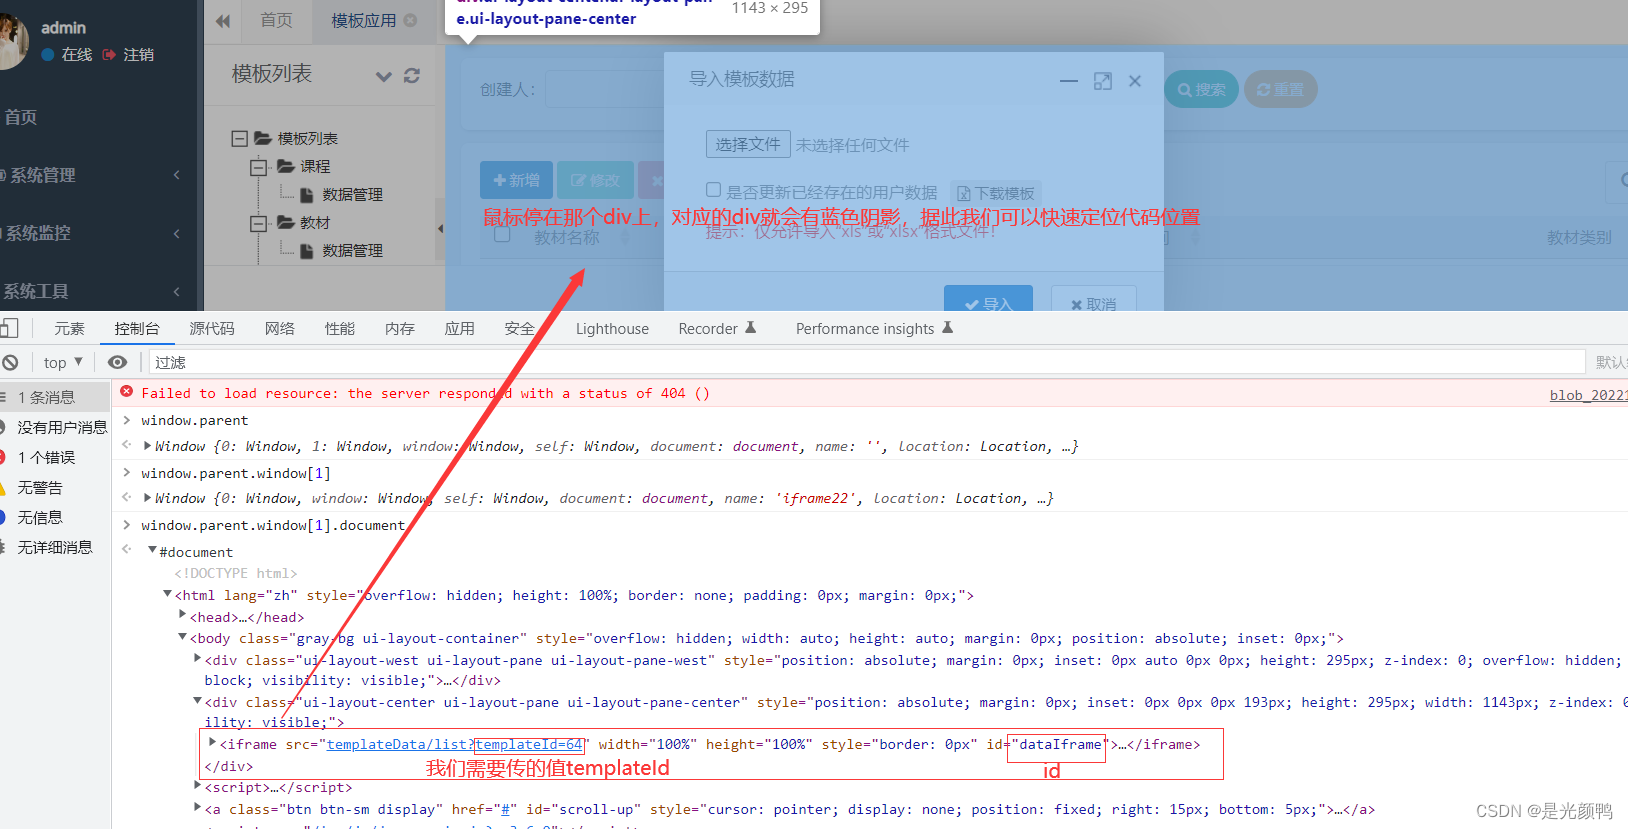The height and width of the screenshot is (829, 1628).
Task: Open the 控制台 DevTools tab
Action: [x=137, y=328]
